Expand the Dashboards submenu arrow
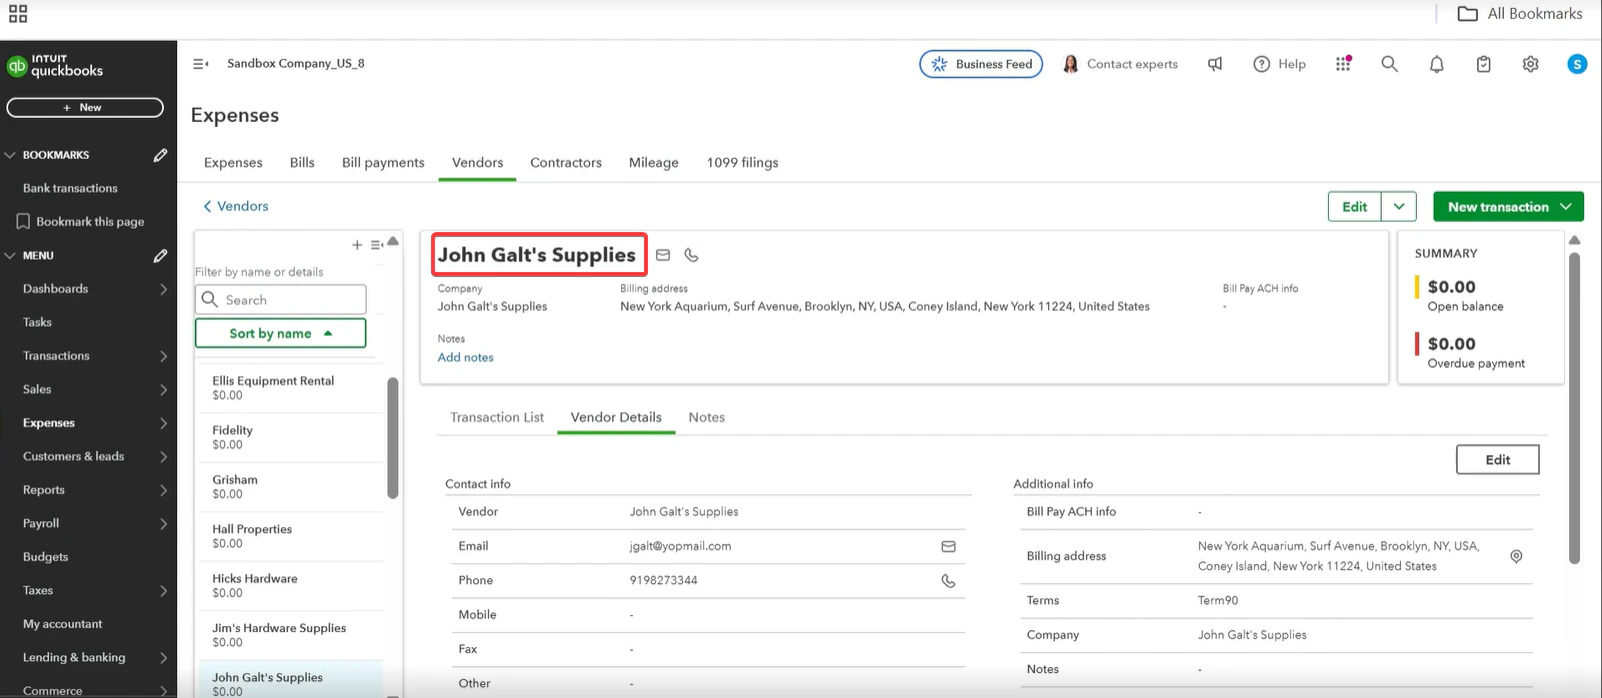This screenshot has height=698, width=1602. pyautogui.click(x=163, y=289)
